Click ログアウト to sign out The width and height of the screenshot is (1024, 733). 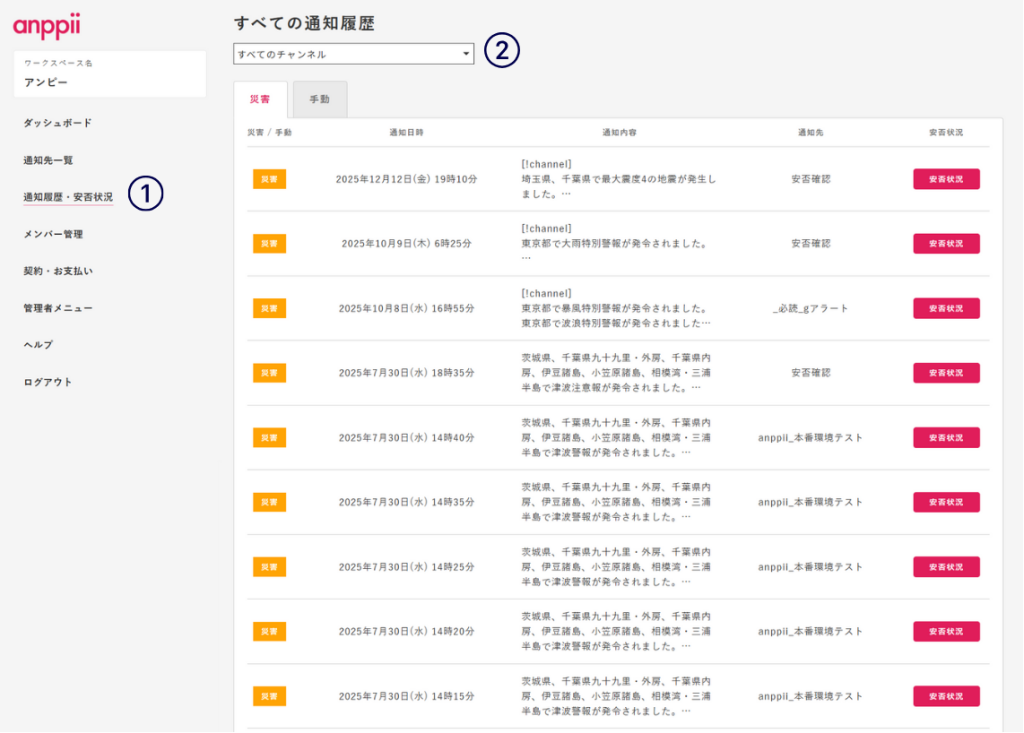pyautogui.click(x=48, y=382)
